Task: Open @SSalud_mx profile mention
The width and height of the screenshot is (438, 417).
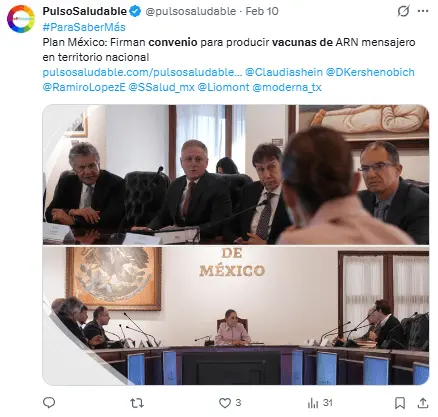Action: point(161,87)
